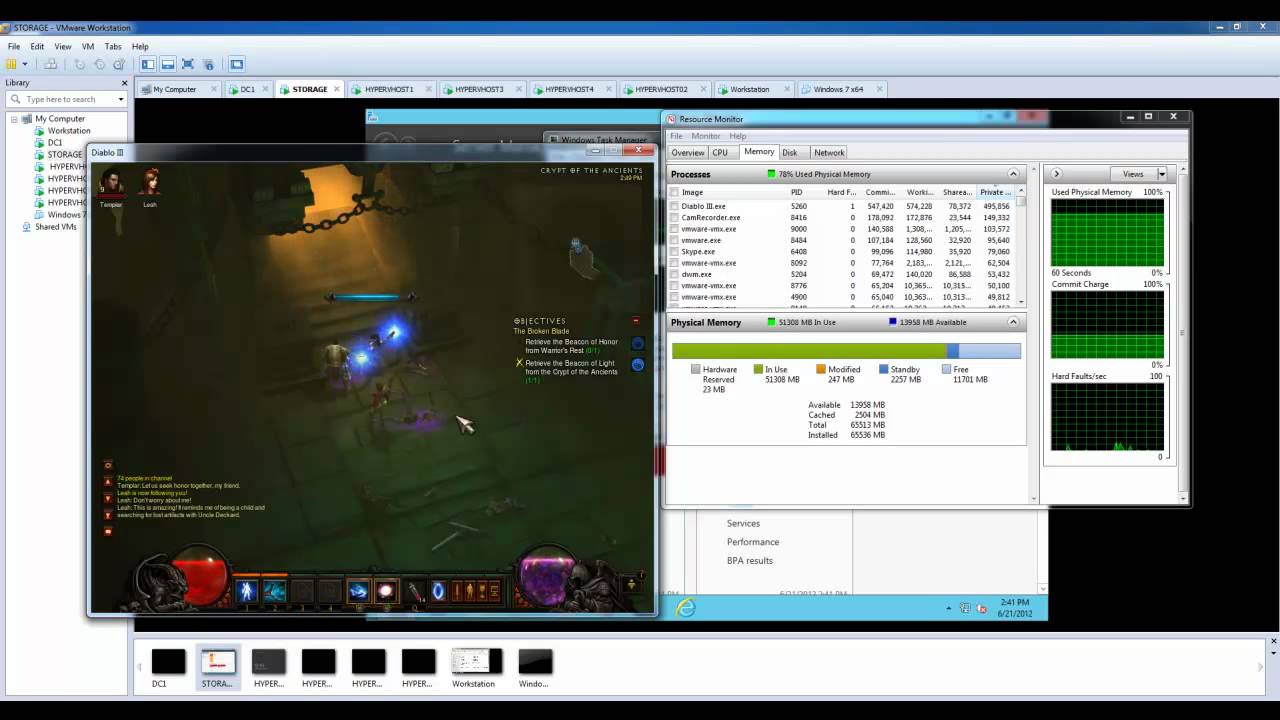Viewport: 1280px width, 720px height.
Task: Collapse the graphs pane arrow button
Action: click(1056, 174)
